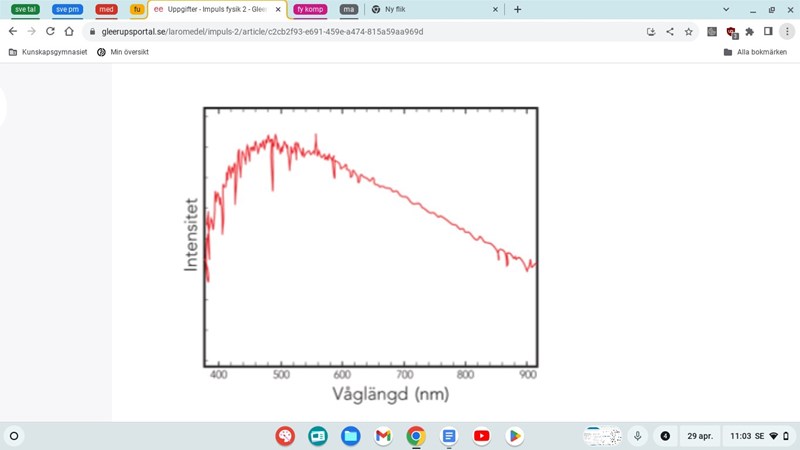800x450 pixels.
Task: Toggle microphone dictation in the shelf
Action: pyautogui.click(x=637, y=436)
